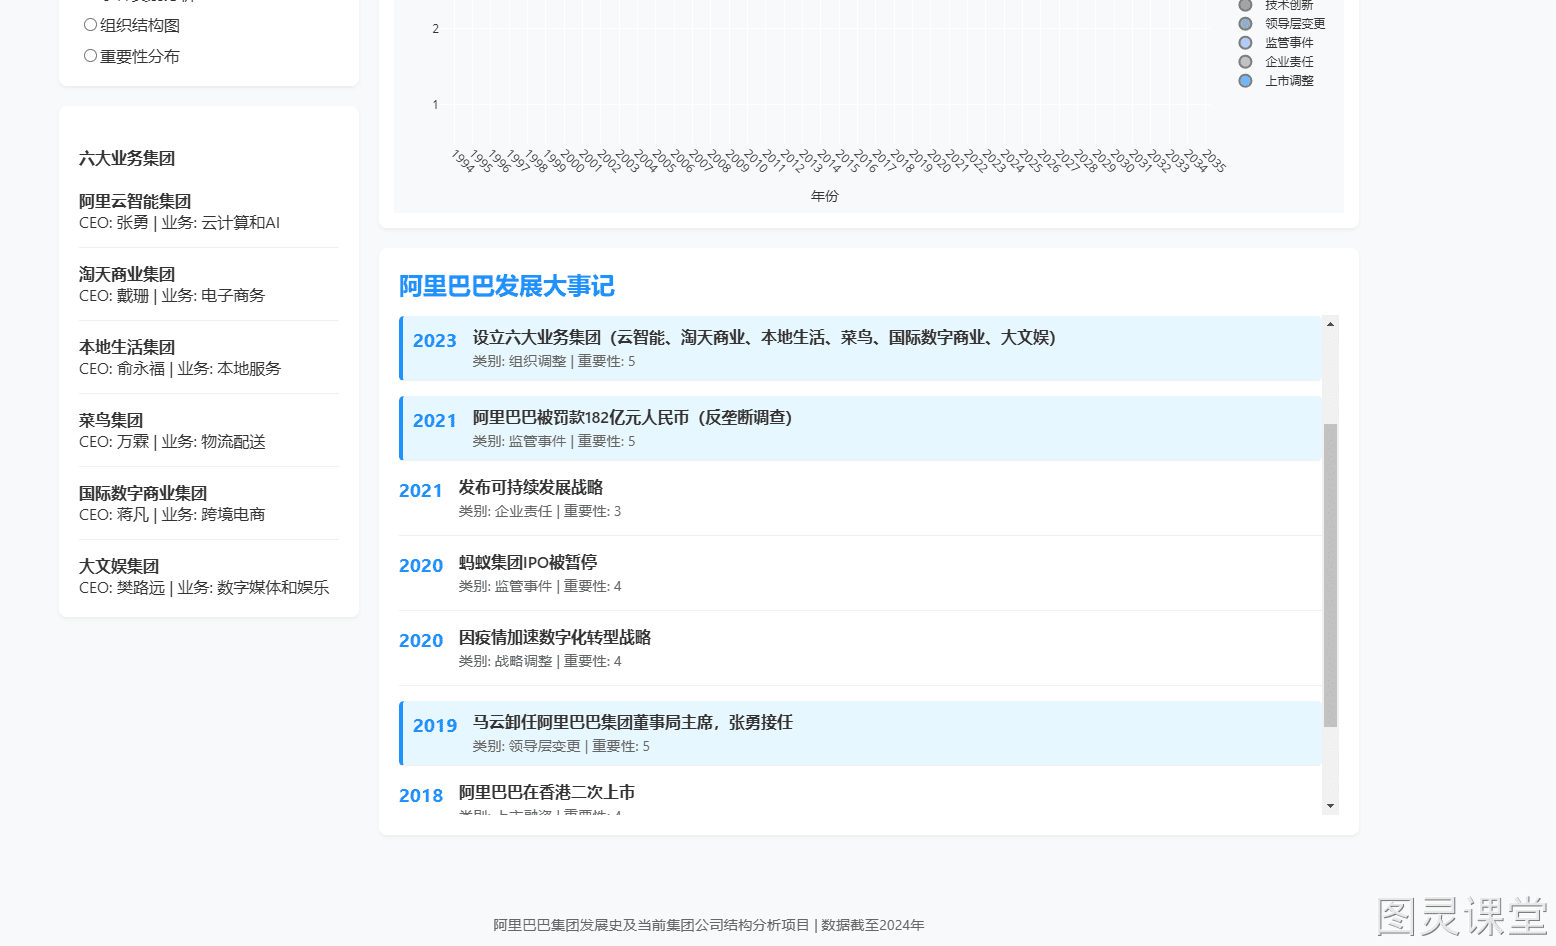1556x946 pixels.
Task: Select the 组织结构图 radio button
Action: 90,25
